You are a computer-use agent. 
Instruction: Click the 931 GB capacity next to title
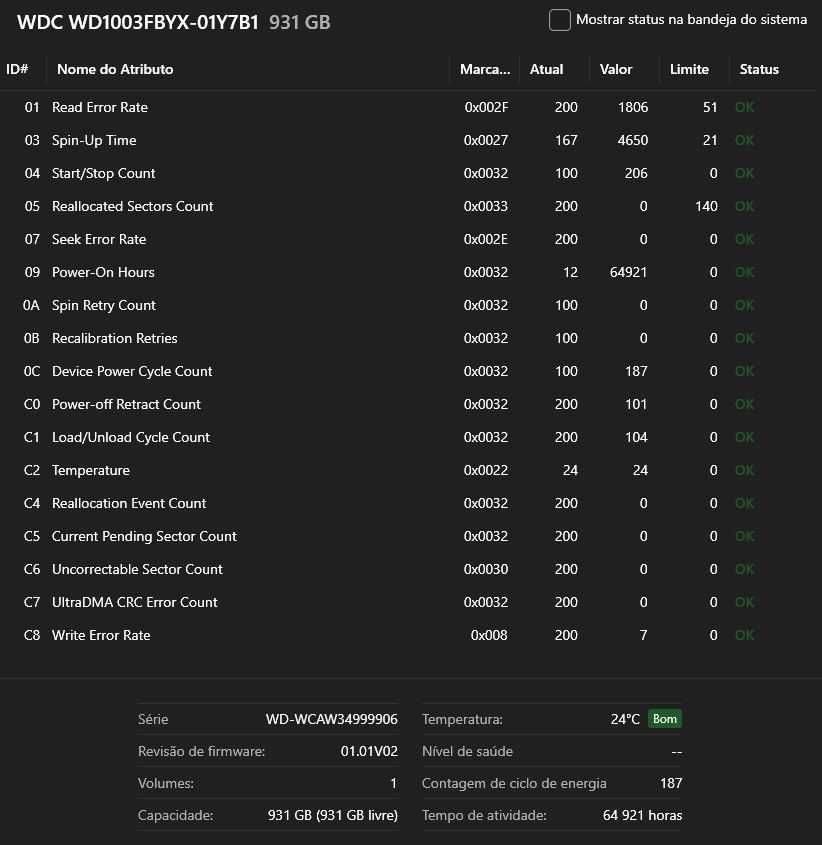pyautogui.click(x=300, y=22)
